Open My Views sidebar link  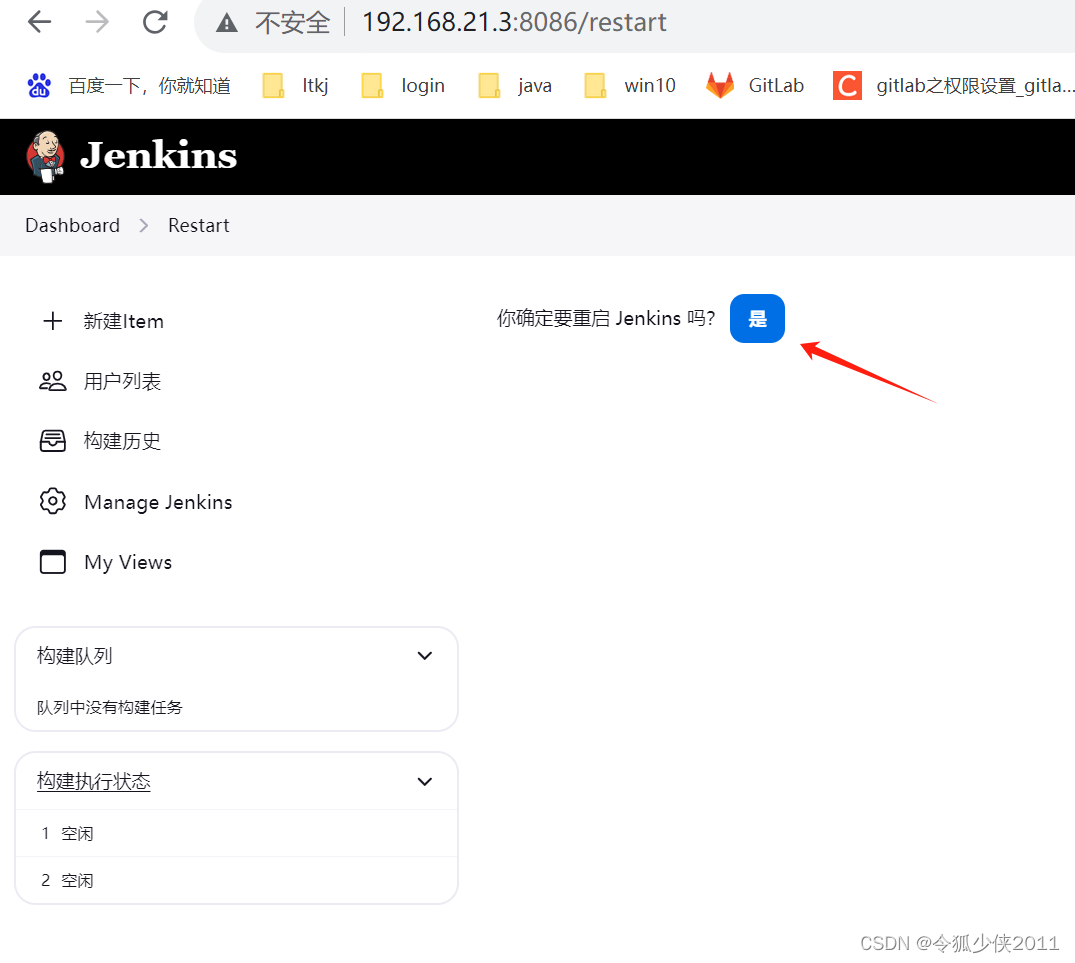point(128,562)
